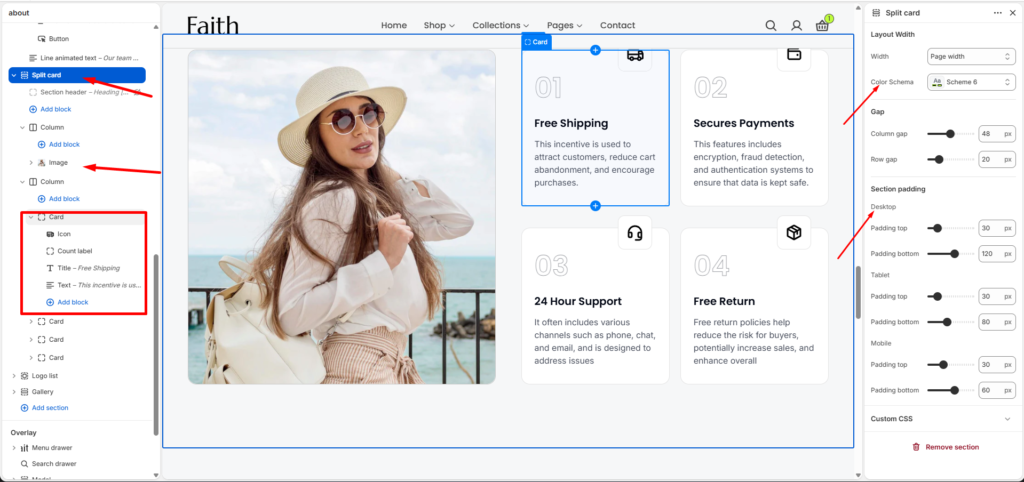Viewport: 1024px width, 482px height.
Task: Adjust the Column gap slider
Action: [950, 134]
